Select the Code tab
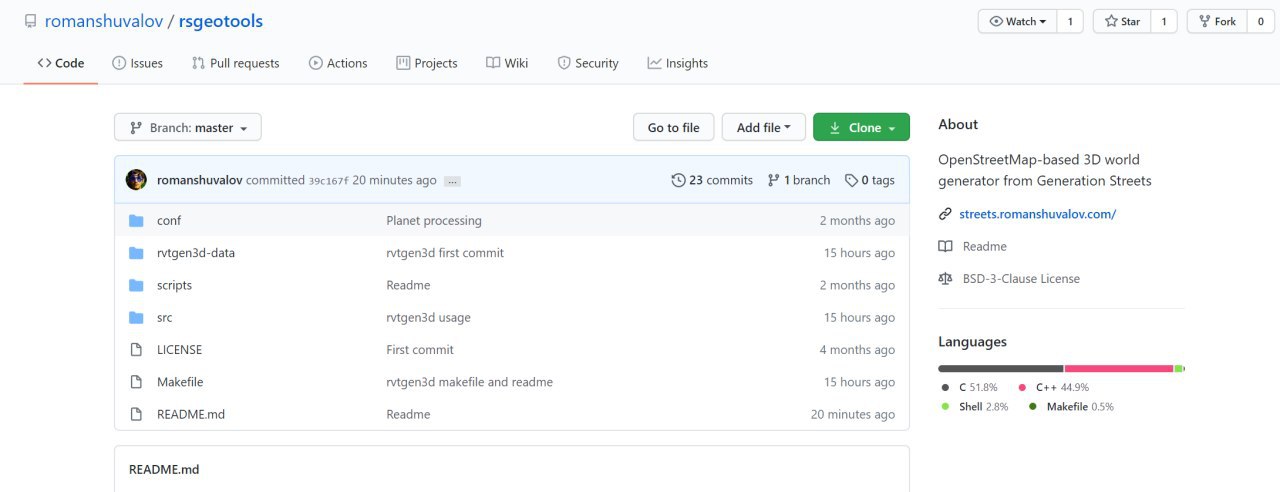 pos(61,63)
